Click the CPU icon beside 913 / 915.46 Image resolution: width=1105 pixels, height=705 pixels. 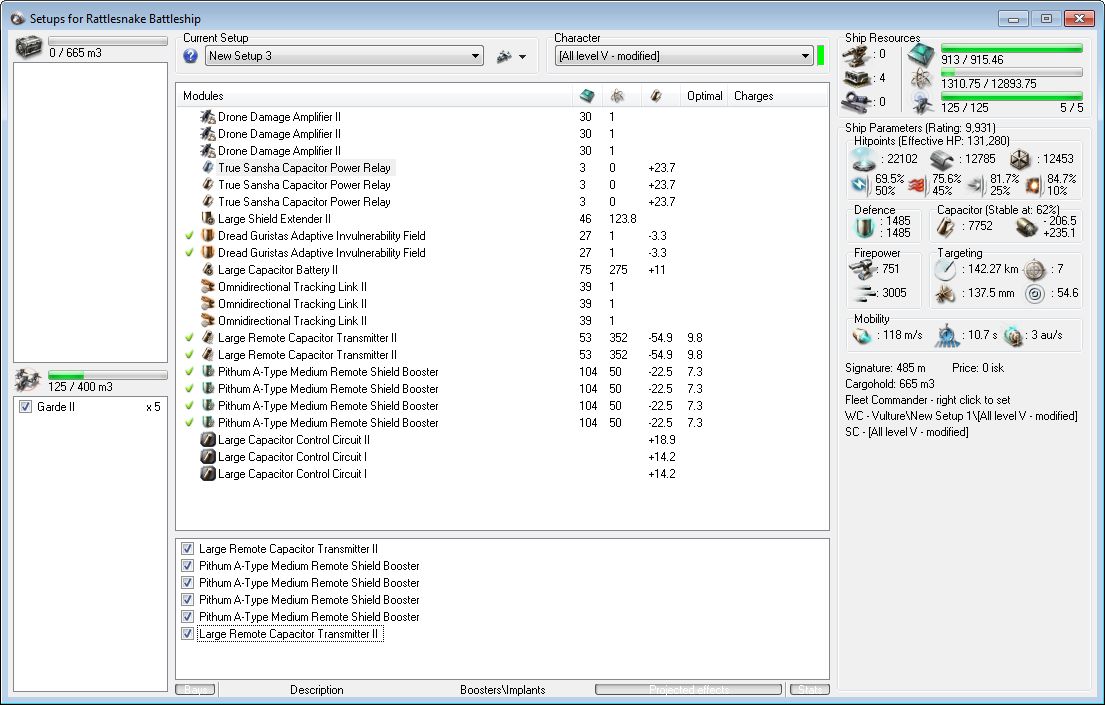click(x=920, y=54)
